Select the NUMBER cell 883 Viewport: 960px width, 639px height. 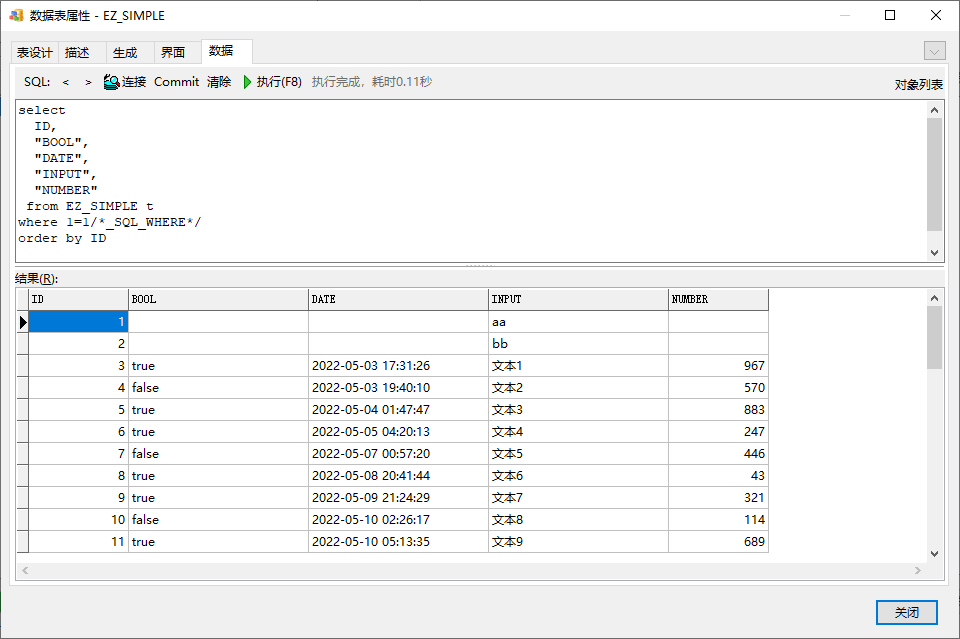[718, 410]
